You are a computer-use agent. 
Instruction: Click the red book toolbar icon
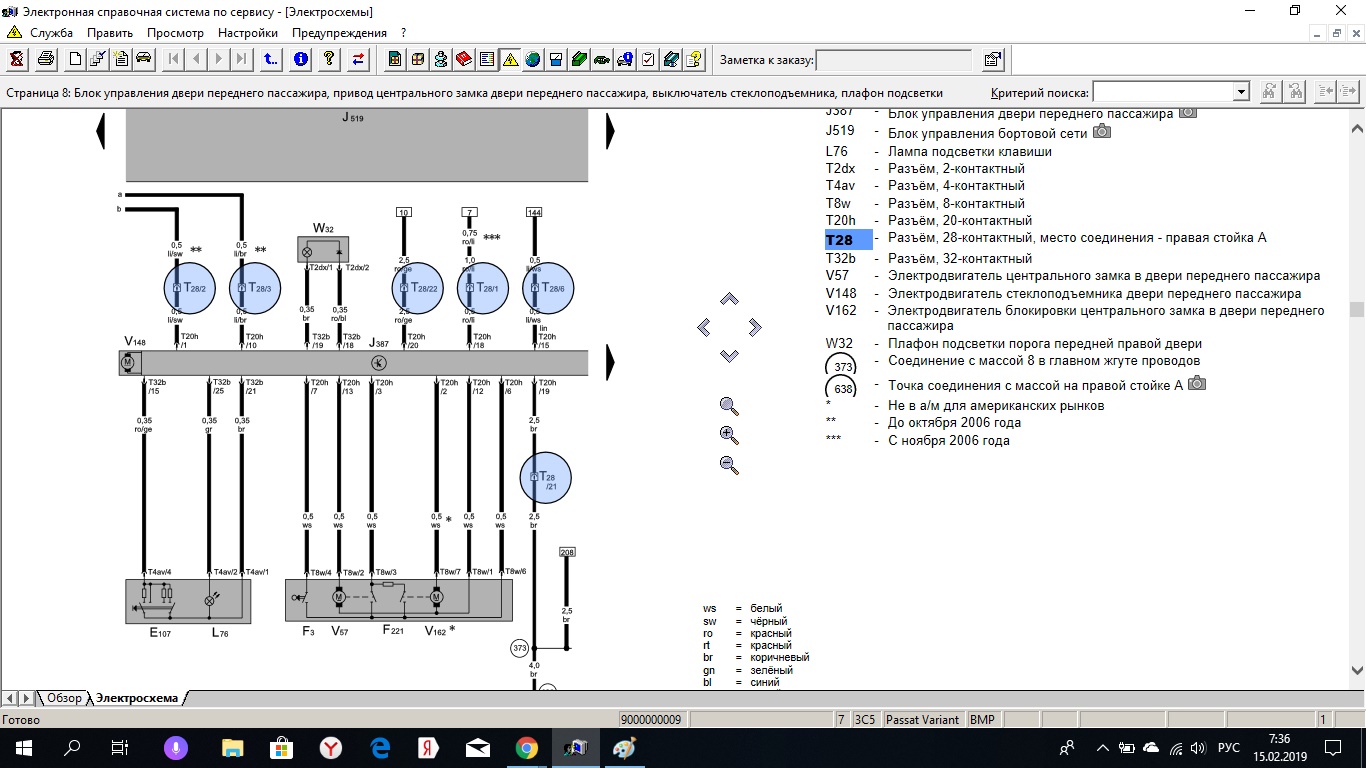[464, 59]
